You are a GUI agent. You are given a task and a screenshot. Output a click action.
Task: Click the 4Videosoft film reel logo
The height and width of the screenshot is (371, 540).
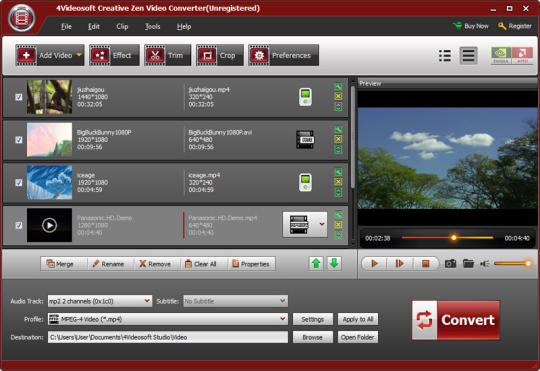pos(22,18)
